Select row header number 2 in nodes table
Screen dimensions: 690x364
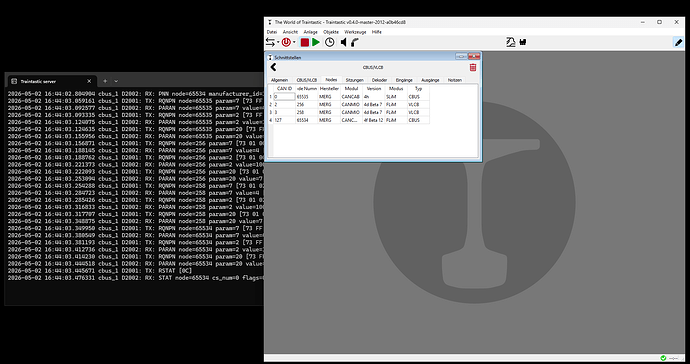271,104
